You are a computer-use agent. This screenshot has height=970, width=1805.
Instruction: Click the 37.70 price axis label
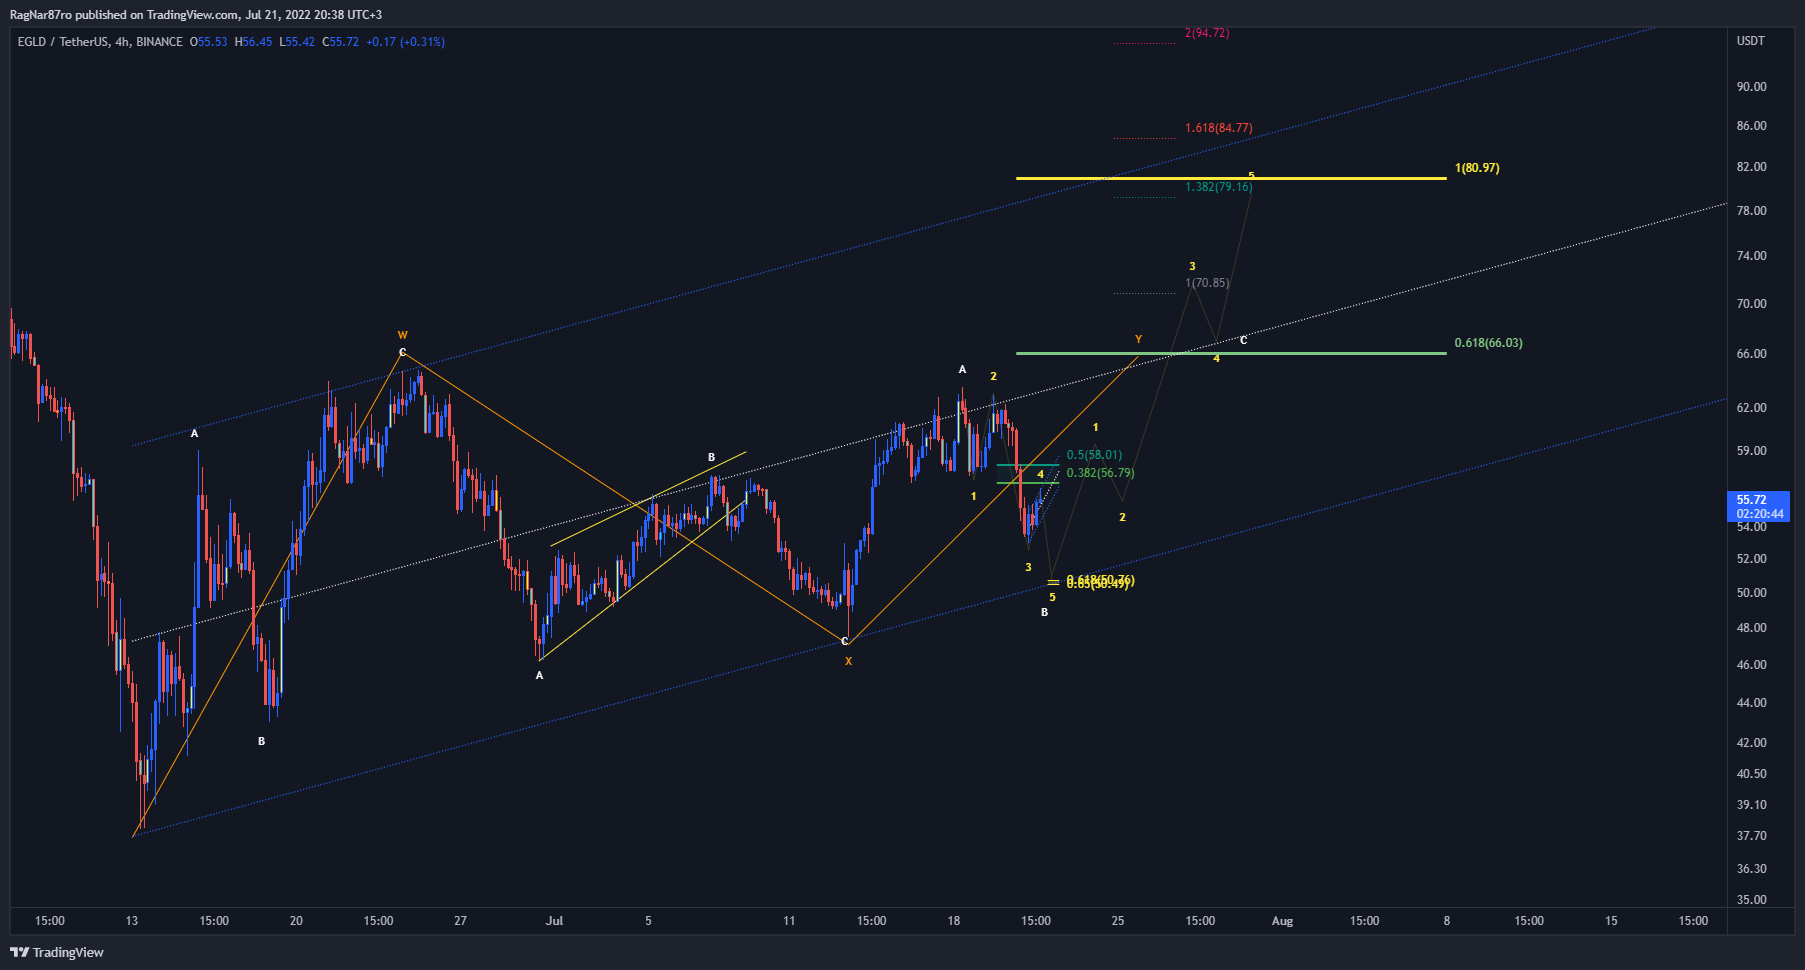tap(1751, 836)
